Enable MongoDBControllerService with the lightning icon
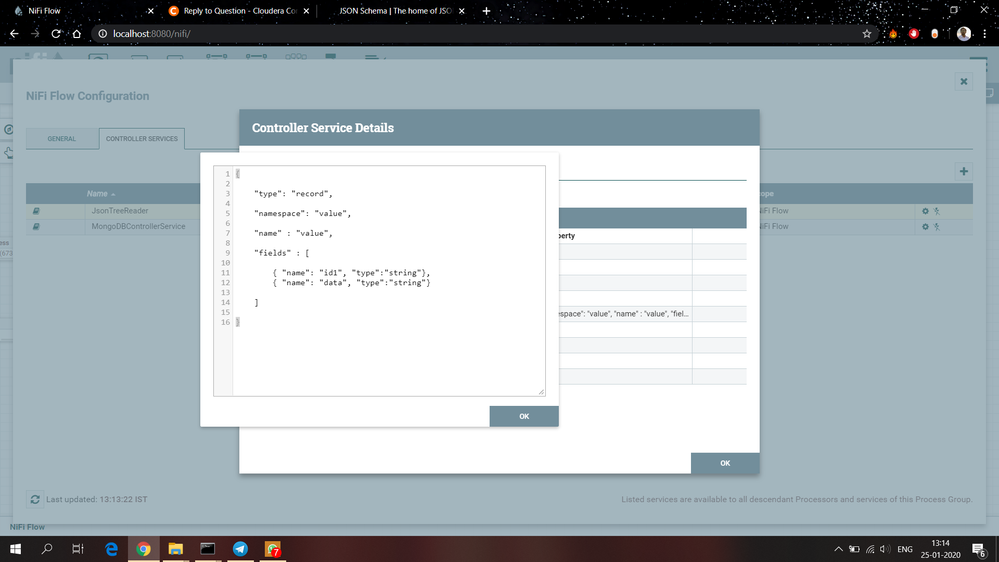 pos(937,226)
